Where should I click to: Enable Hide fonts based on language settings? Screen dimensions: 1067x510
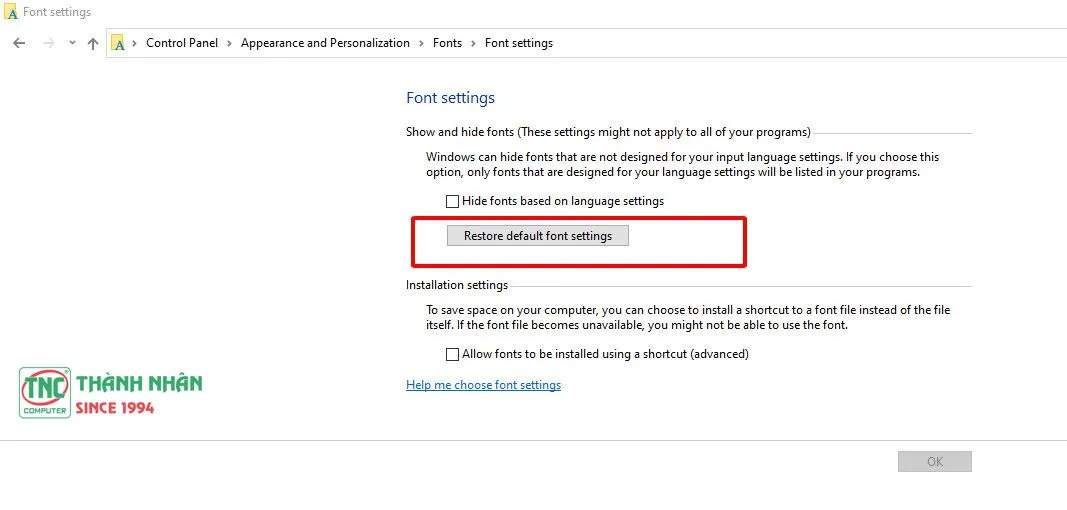453,201
